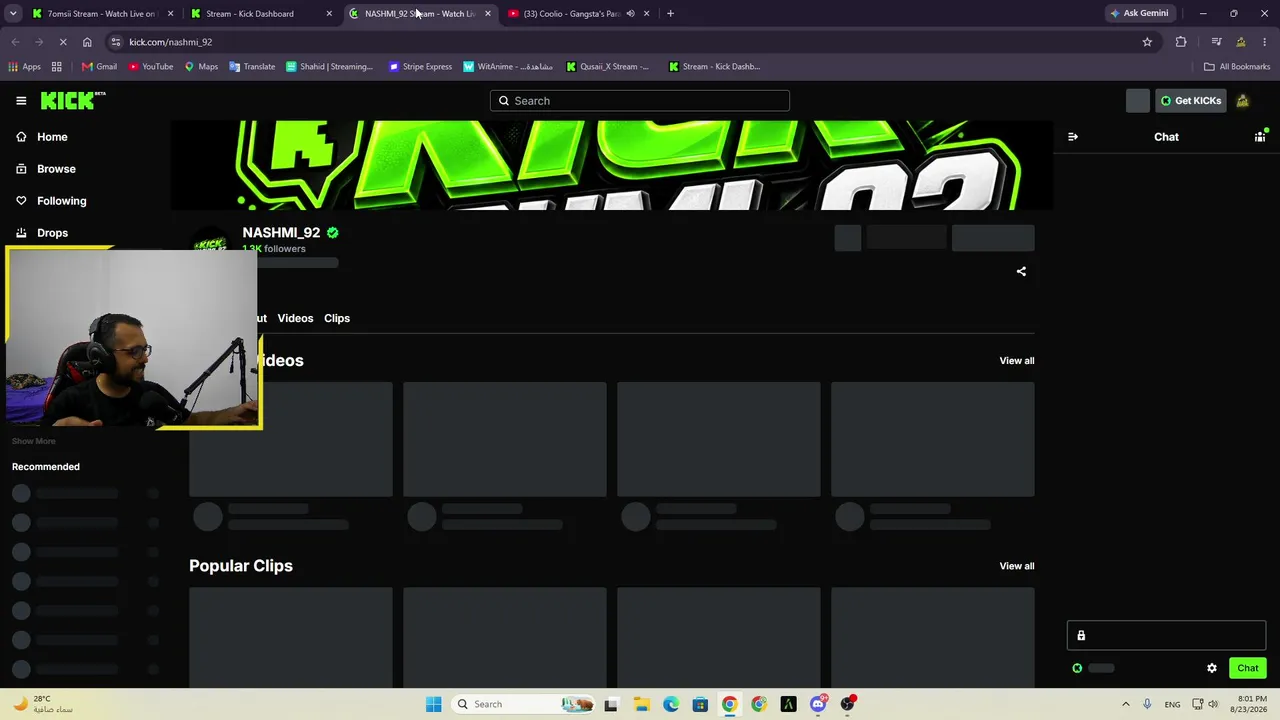Close the Stream - Kick Dashboard tab
This screenshot has height=720, width=1280.
[x=329, y=14]
